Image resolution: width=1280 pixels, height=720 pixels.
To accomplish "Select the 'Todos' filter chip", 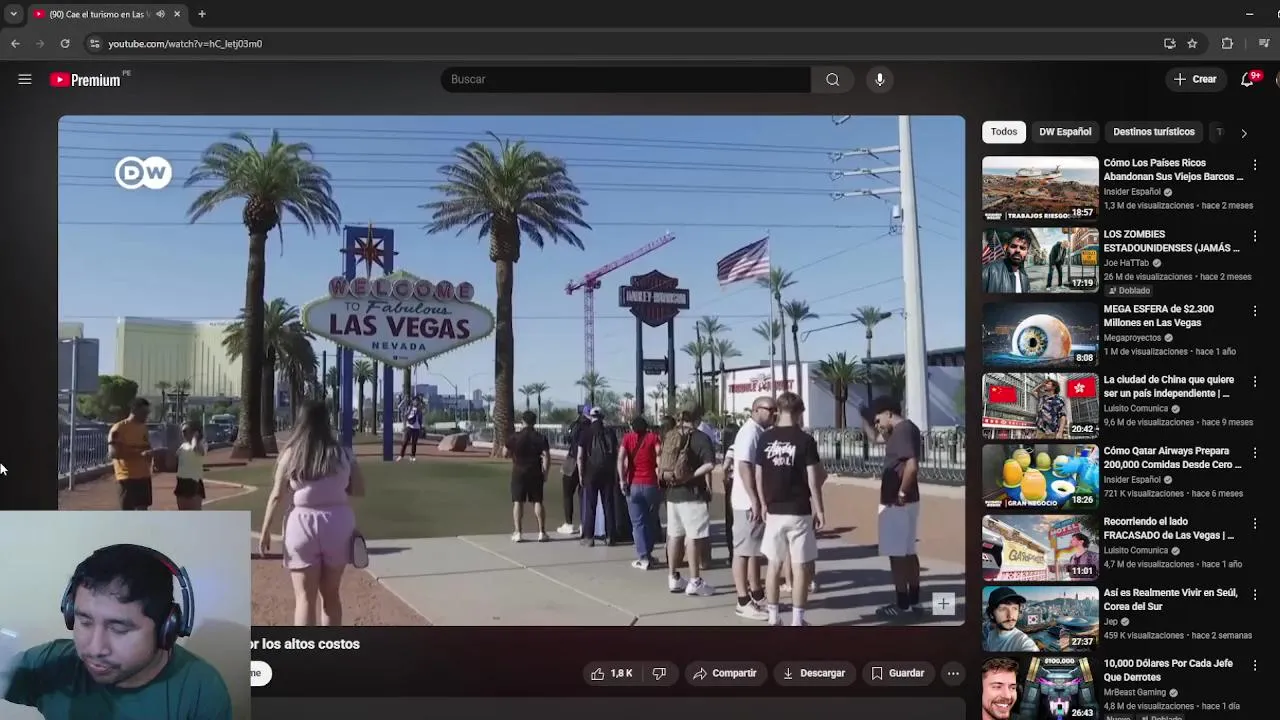I will pos(1004,132).
